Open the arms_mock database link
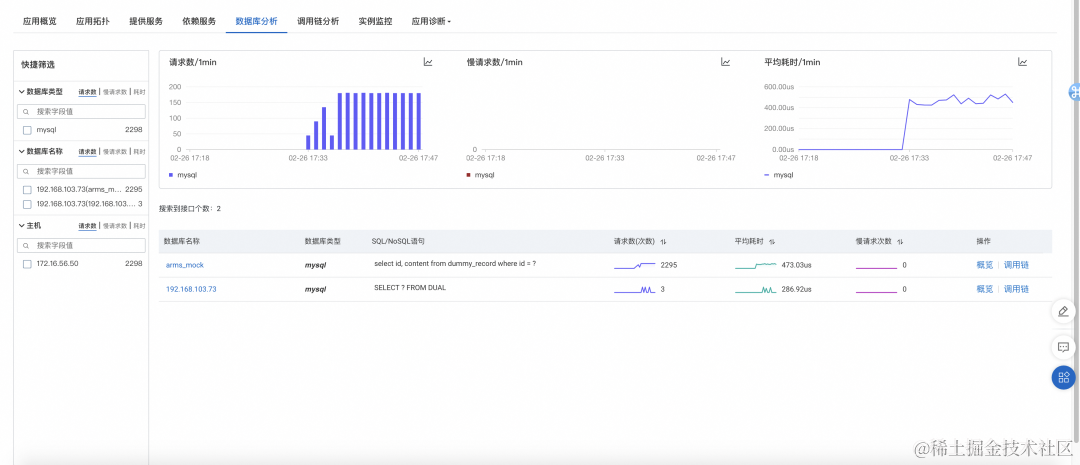This screenshot has width=1080, height=465. 185,265
